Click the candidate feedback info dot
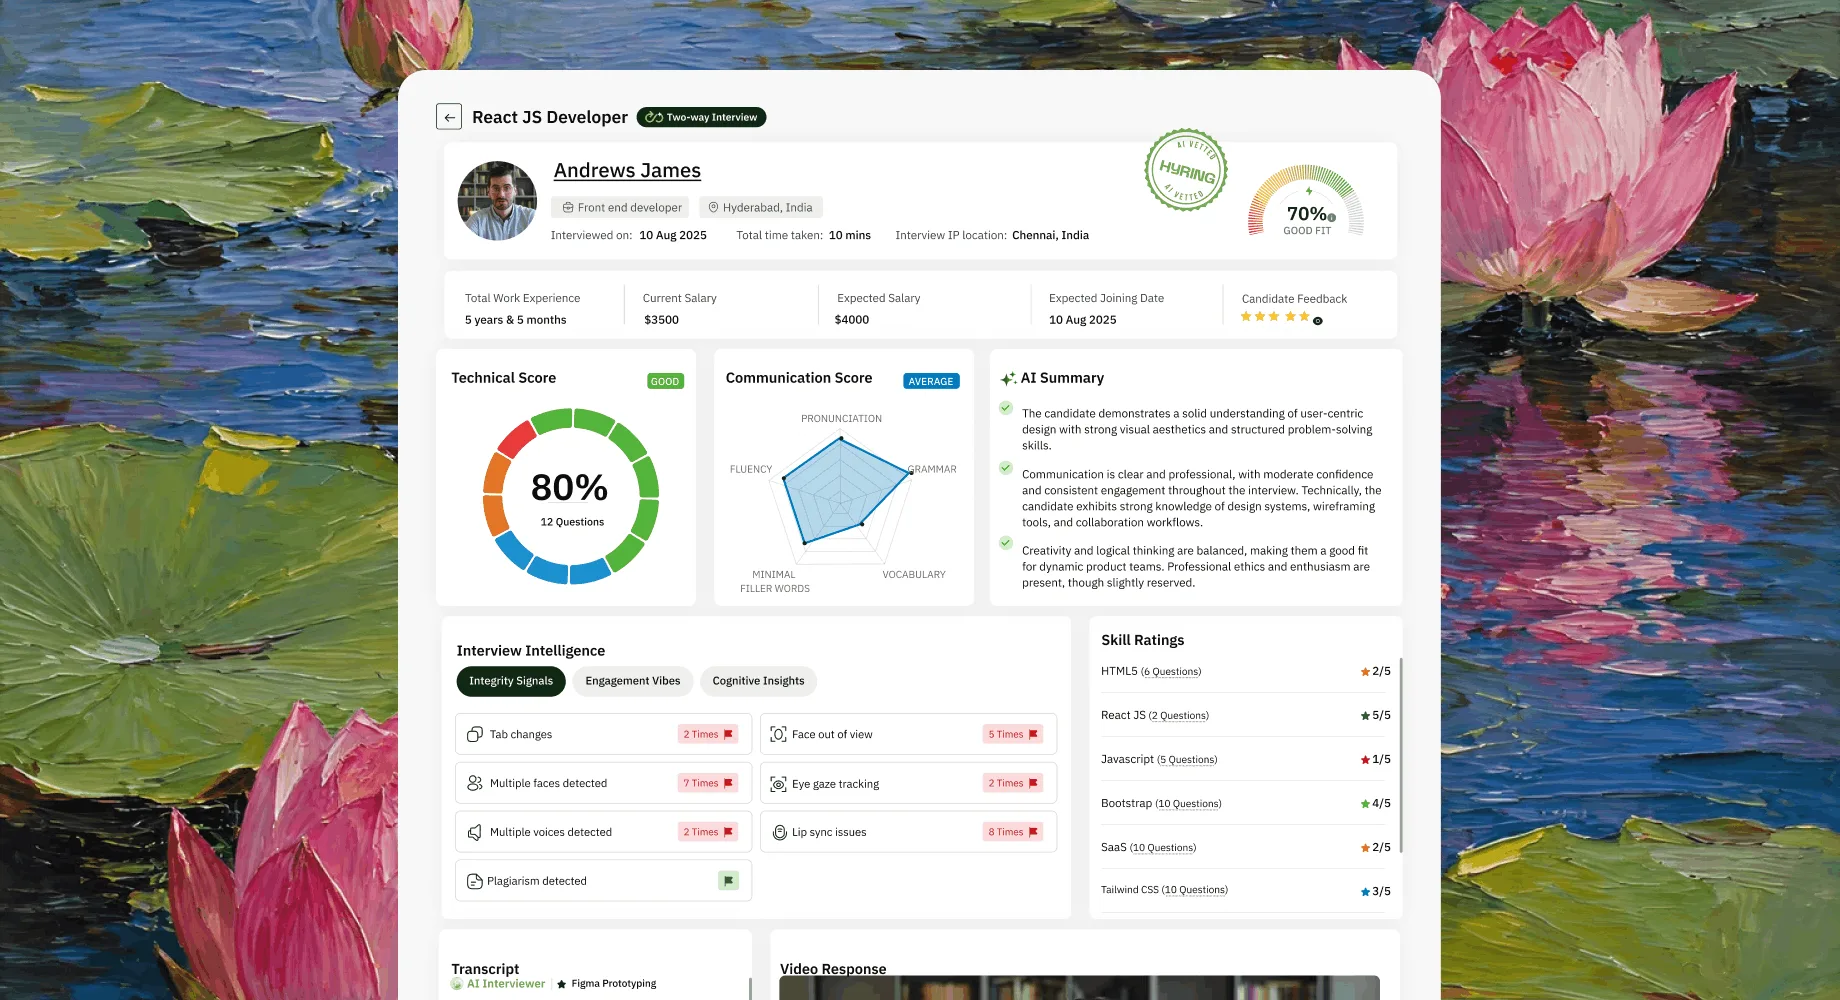Viewport: 1840px width, 1000px height. [1318, 321]
